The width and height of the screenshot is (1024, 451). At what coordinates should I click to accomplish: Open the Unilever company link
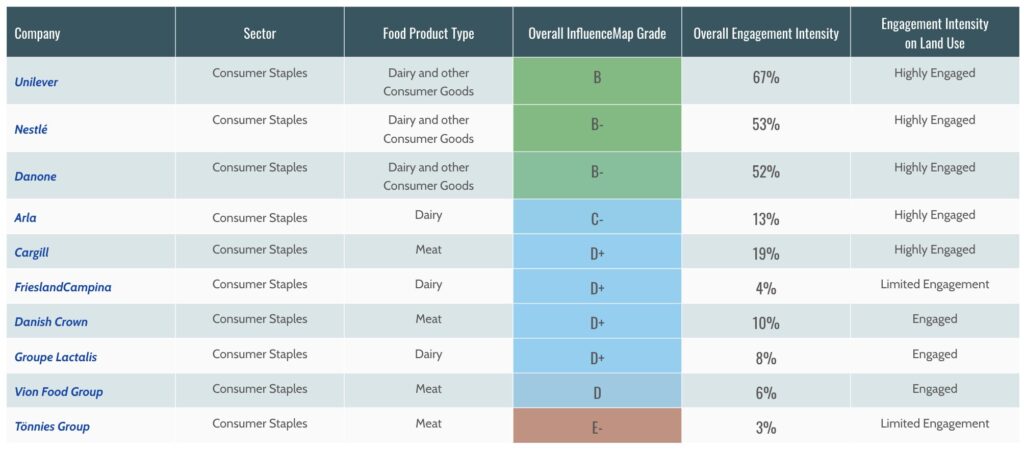coord(36,82)
